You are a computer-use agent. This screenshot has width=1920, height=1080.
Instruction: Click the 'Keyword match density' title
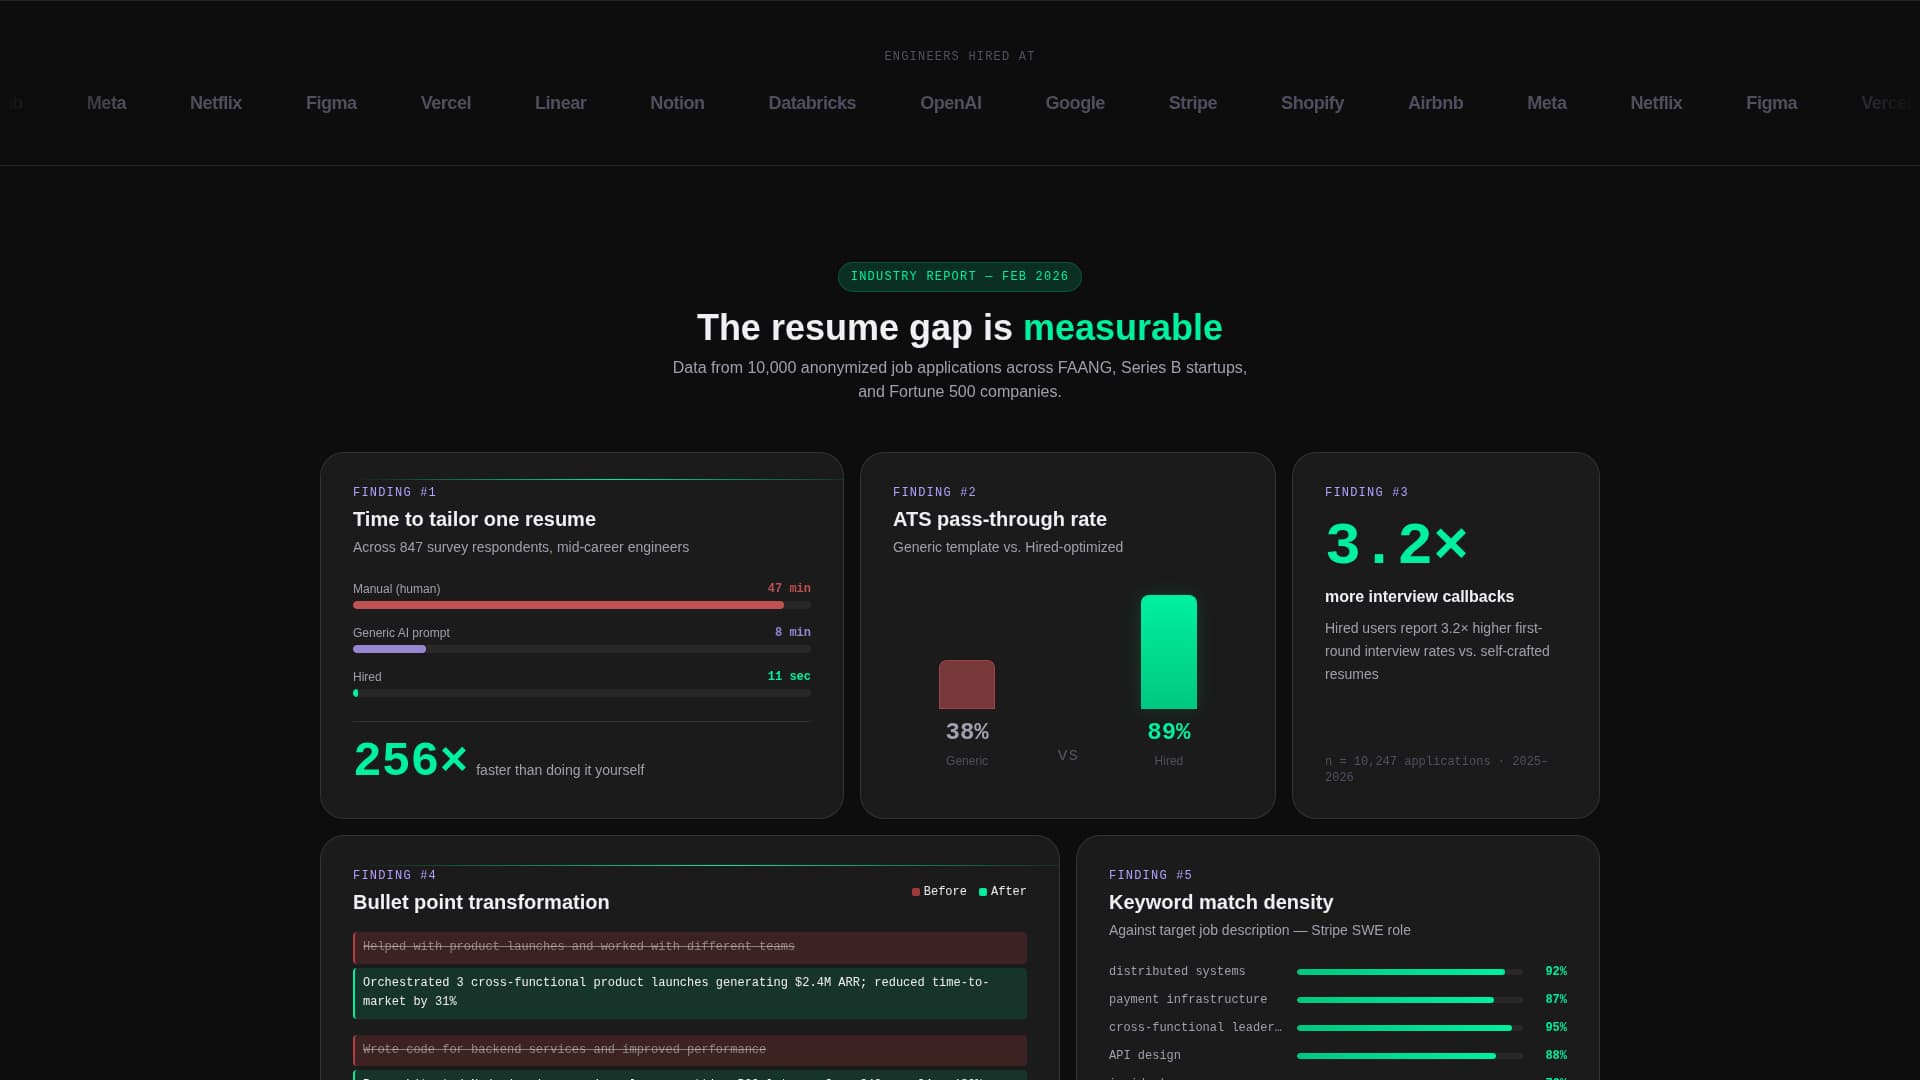1220,902
